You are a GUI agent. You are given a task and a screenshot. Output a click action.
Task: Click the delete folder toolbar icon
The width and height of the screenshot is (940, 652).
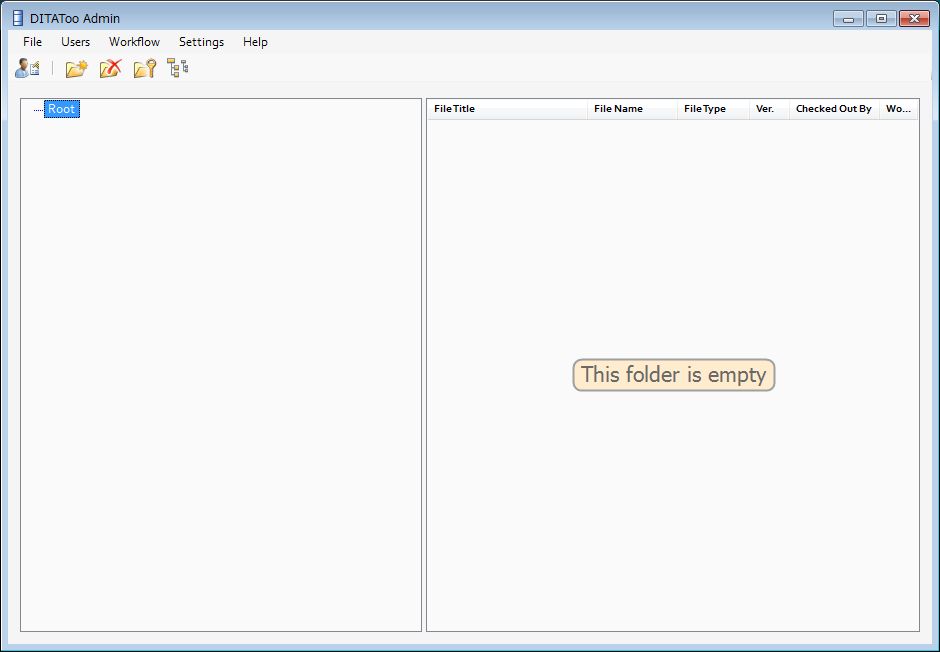(x=110, y=68)
